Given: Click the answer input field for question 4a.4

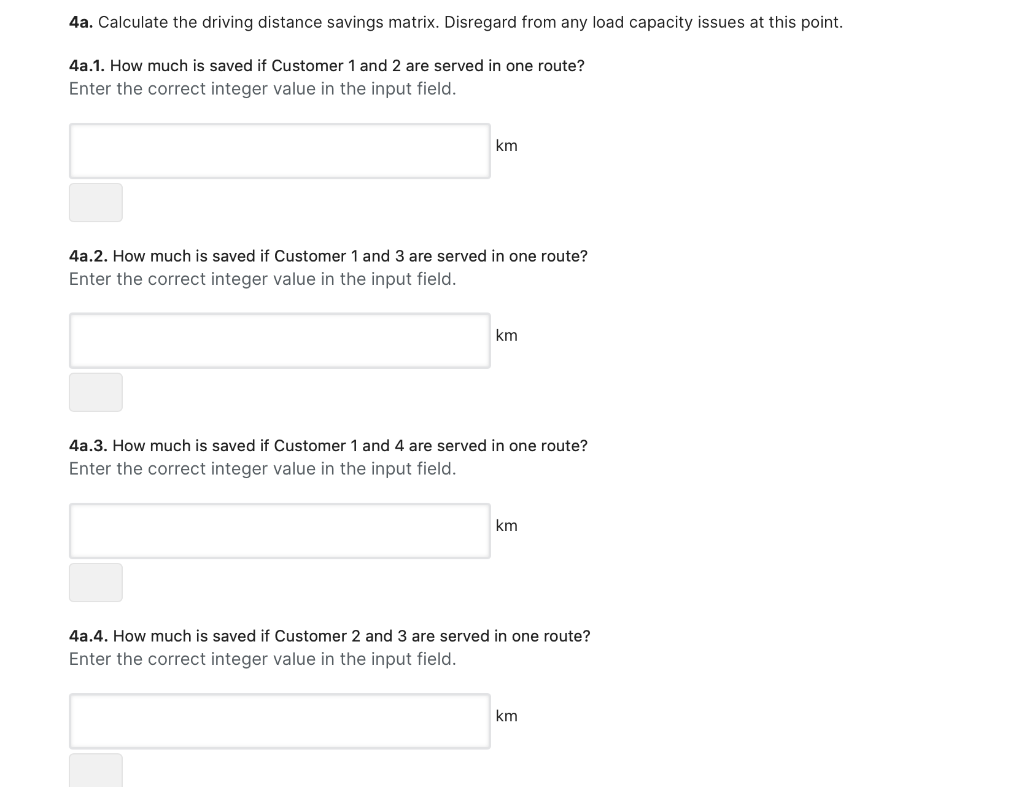Looking at the screenshot, I should [279, 720].
